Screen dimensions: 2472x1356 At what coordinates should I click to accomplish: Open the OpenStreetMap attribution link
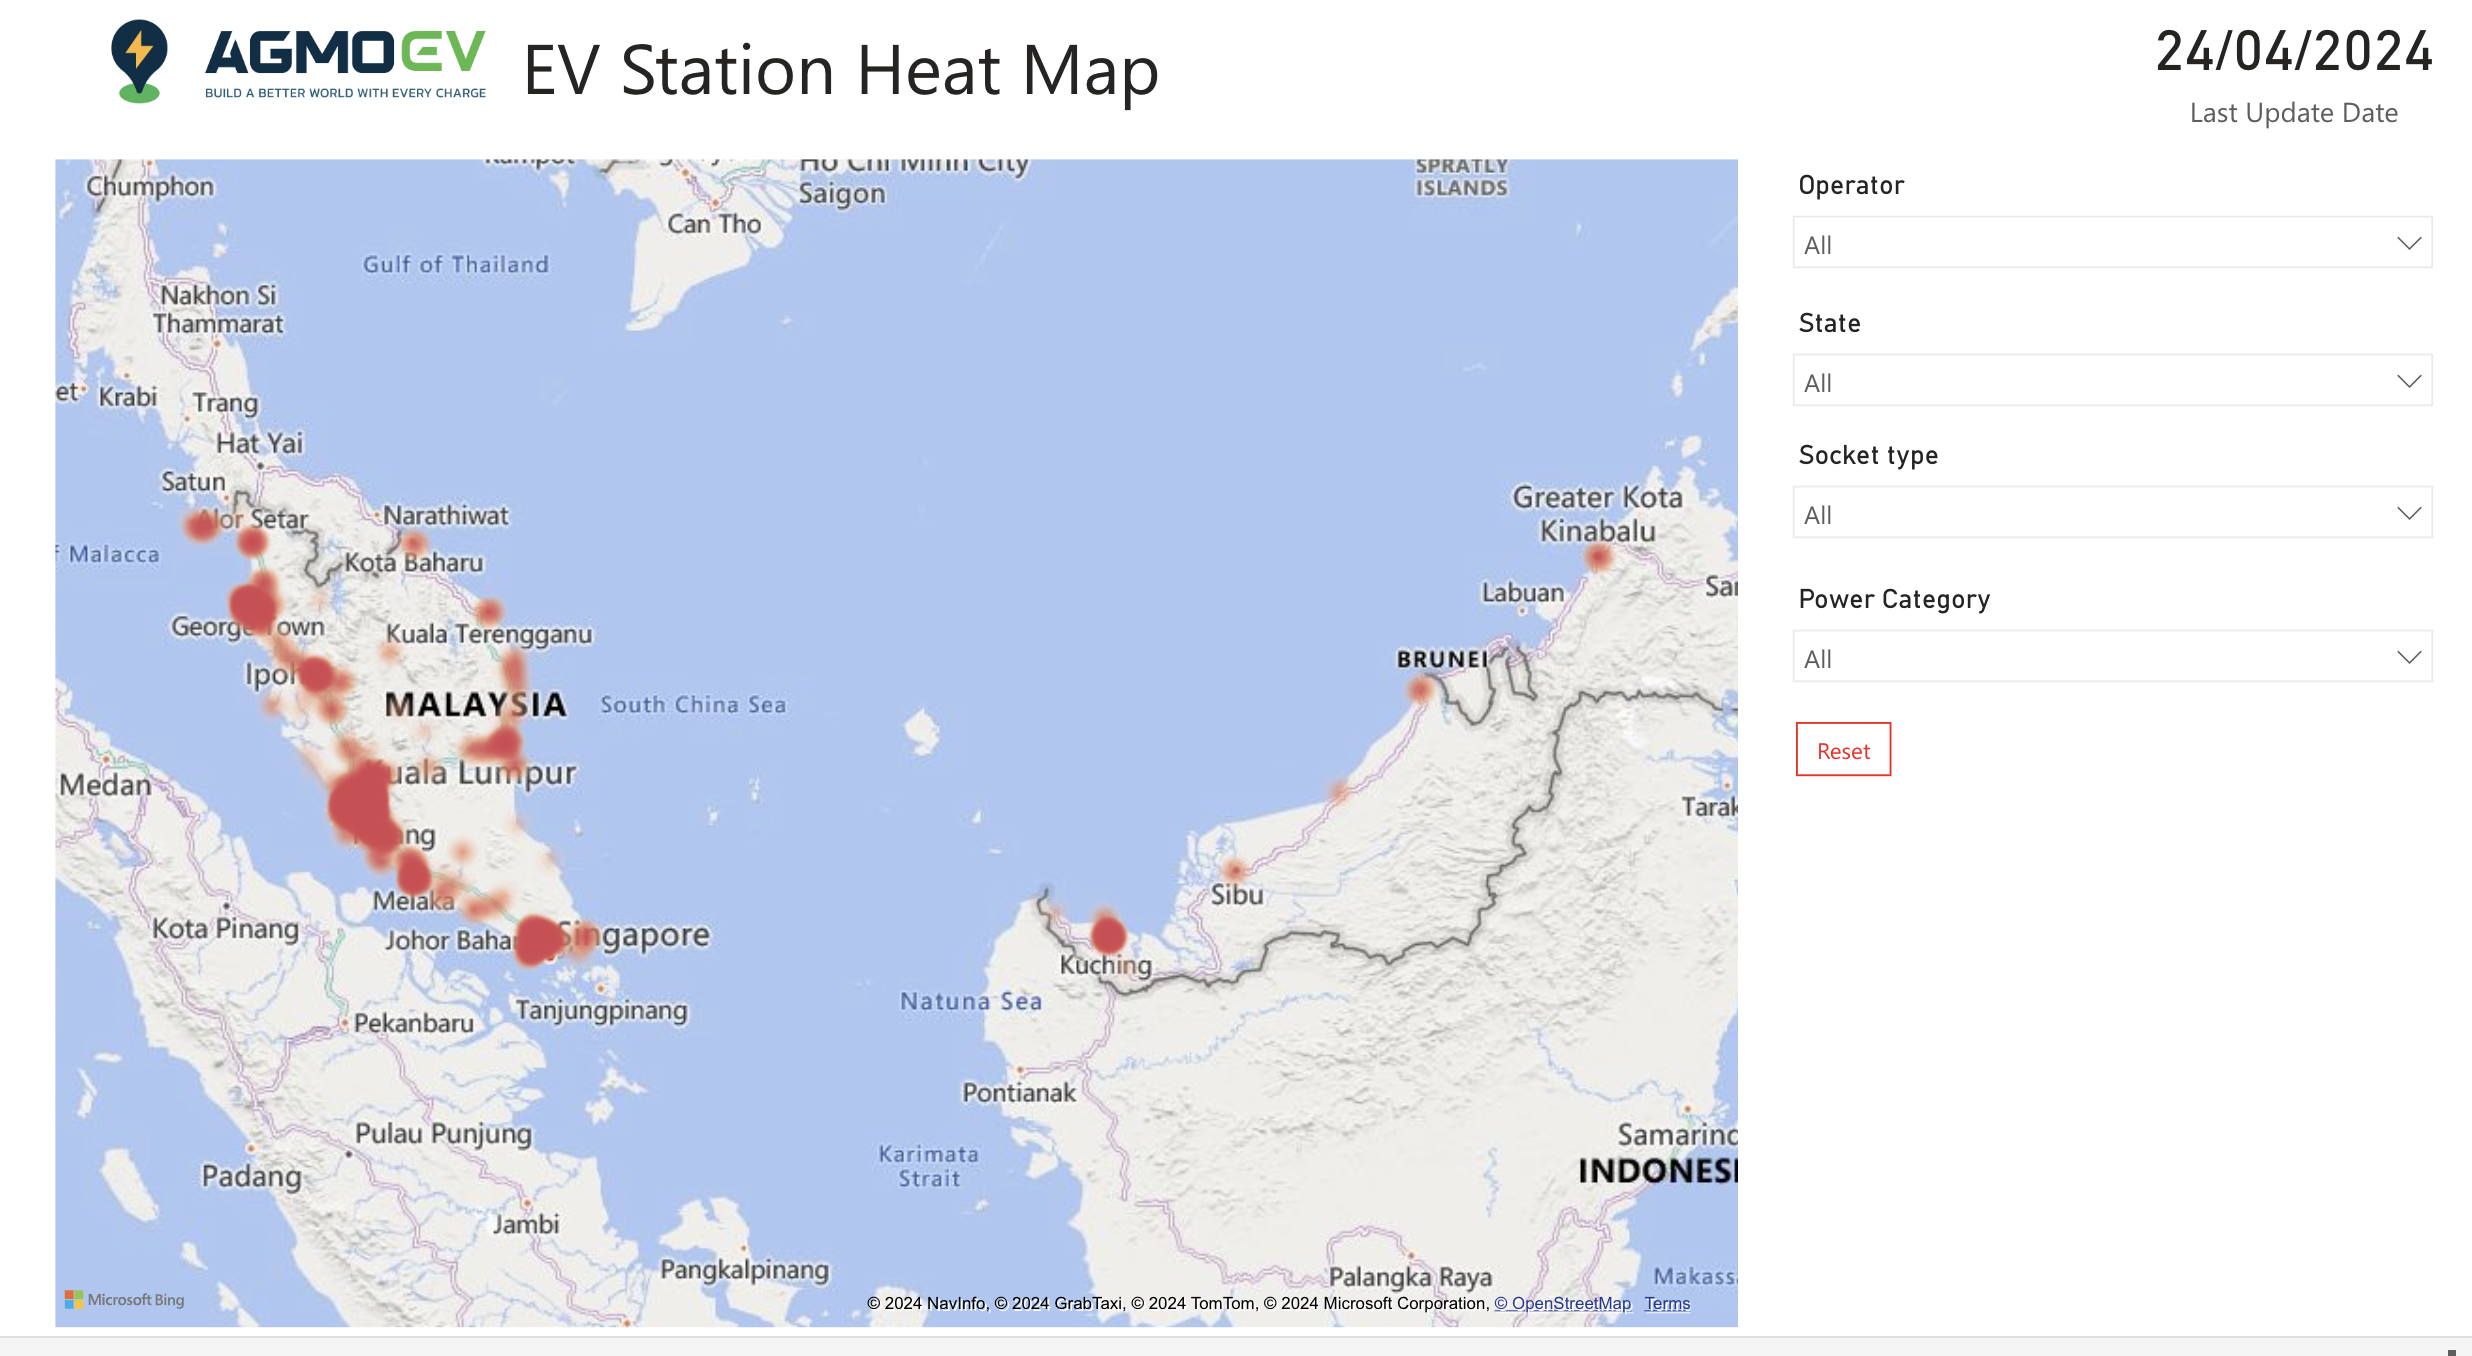pyautogui.click(x=1562, y=1303)
